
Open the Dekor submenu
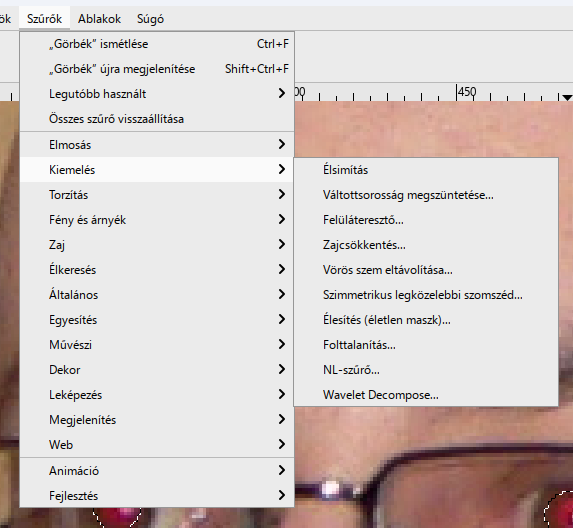157,370
